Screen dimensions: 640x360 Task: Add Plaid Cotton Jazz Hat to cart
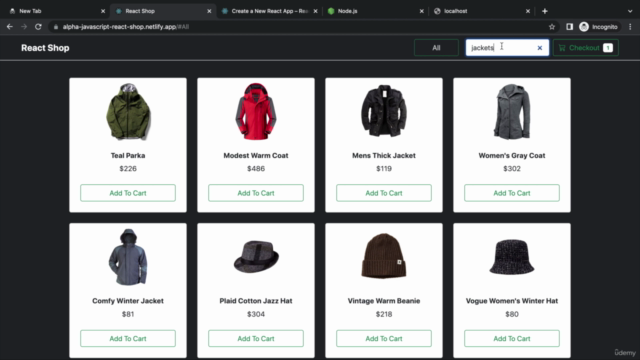pyautogui.click(x=256, y=338)
